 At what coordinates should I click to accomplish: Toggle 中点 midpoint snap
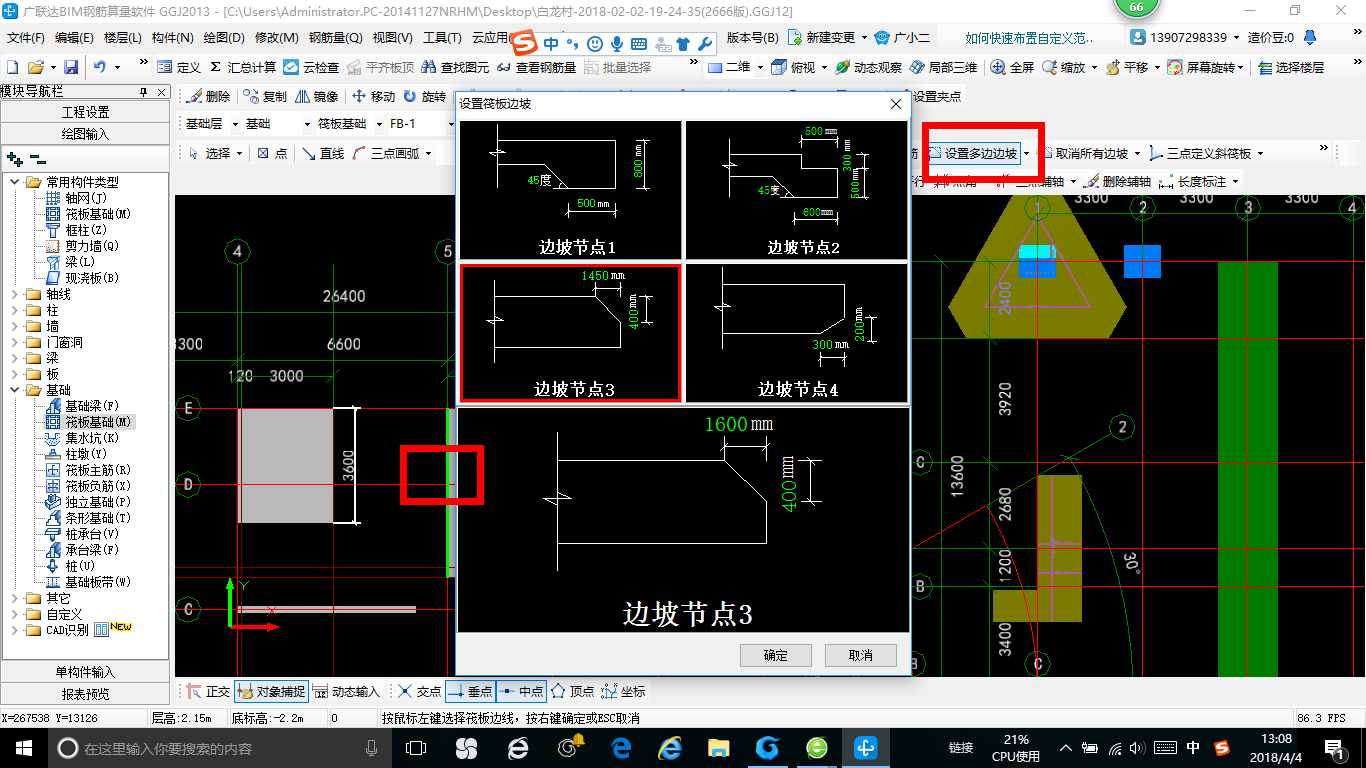521,691
